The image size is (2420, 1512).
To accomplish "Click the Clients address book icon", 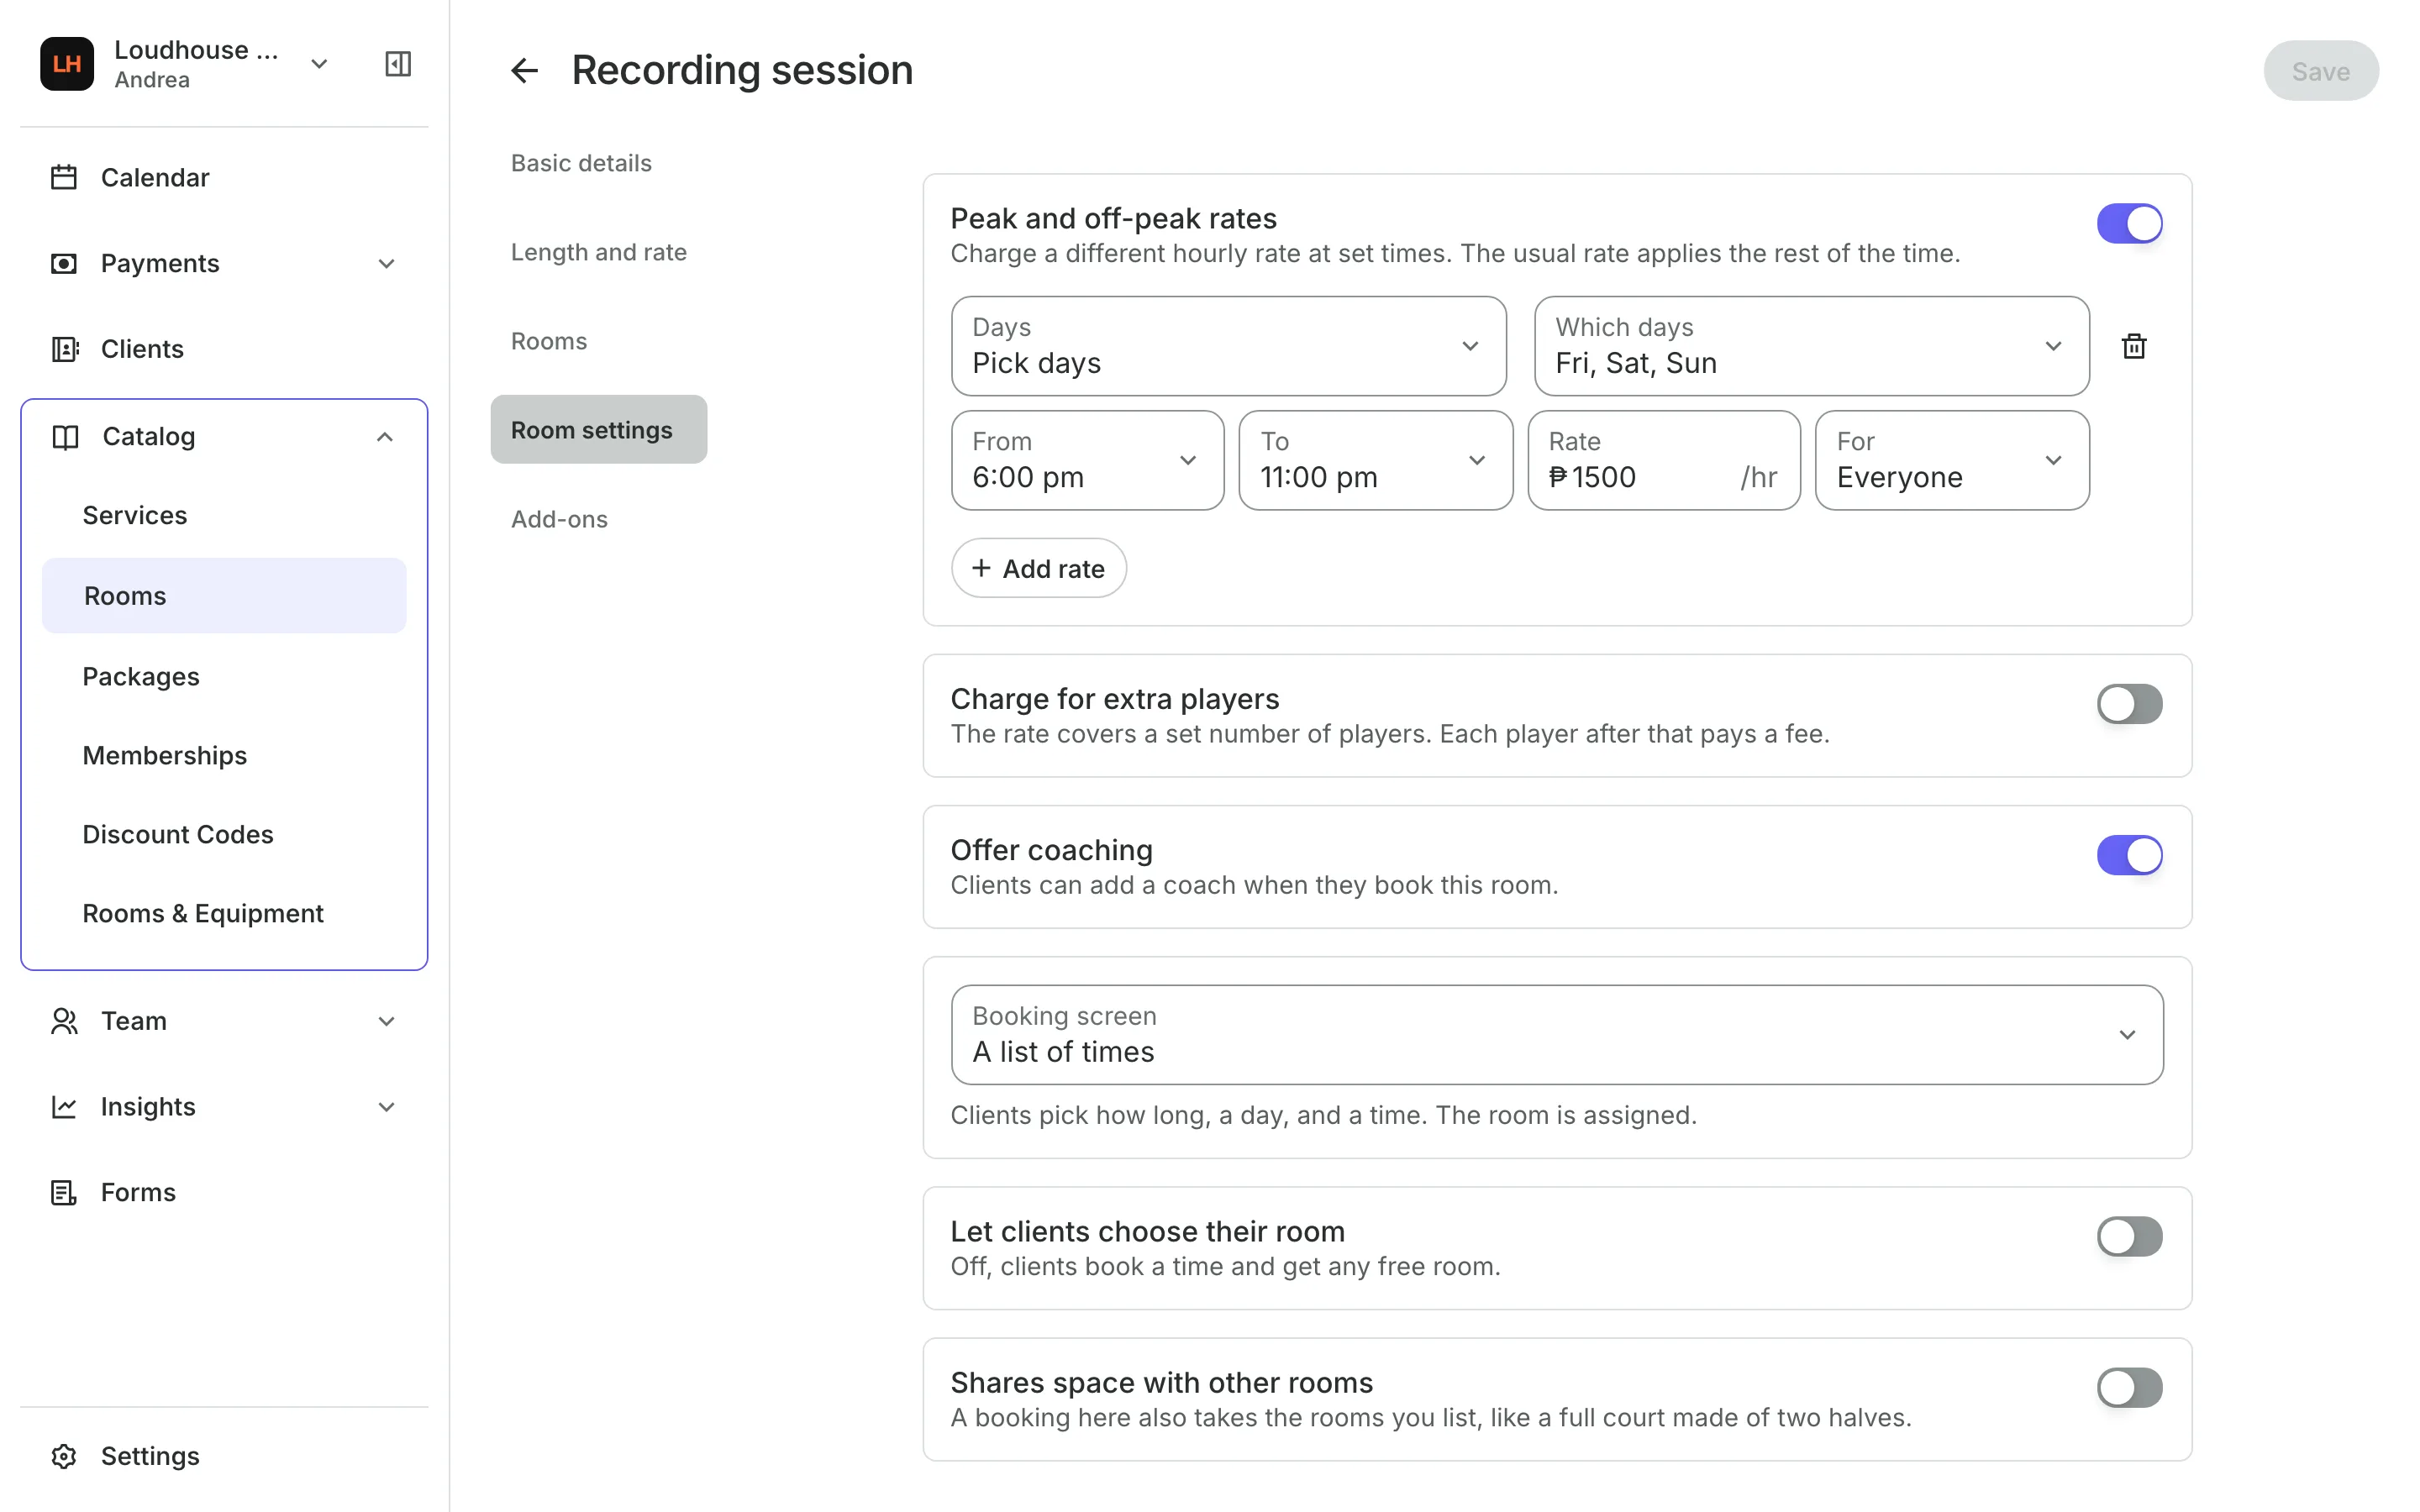I will (64, 349).
